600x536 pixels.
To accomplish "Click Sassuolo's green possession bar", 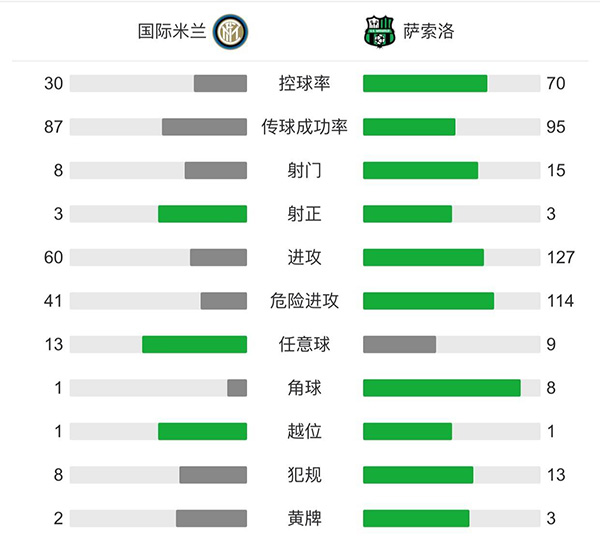I will click(425, 84).
